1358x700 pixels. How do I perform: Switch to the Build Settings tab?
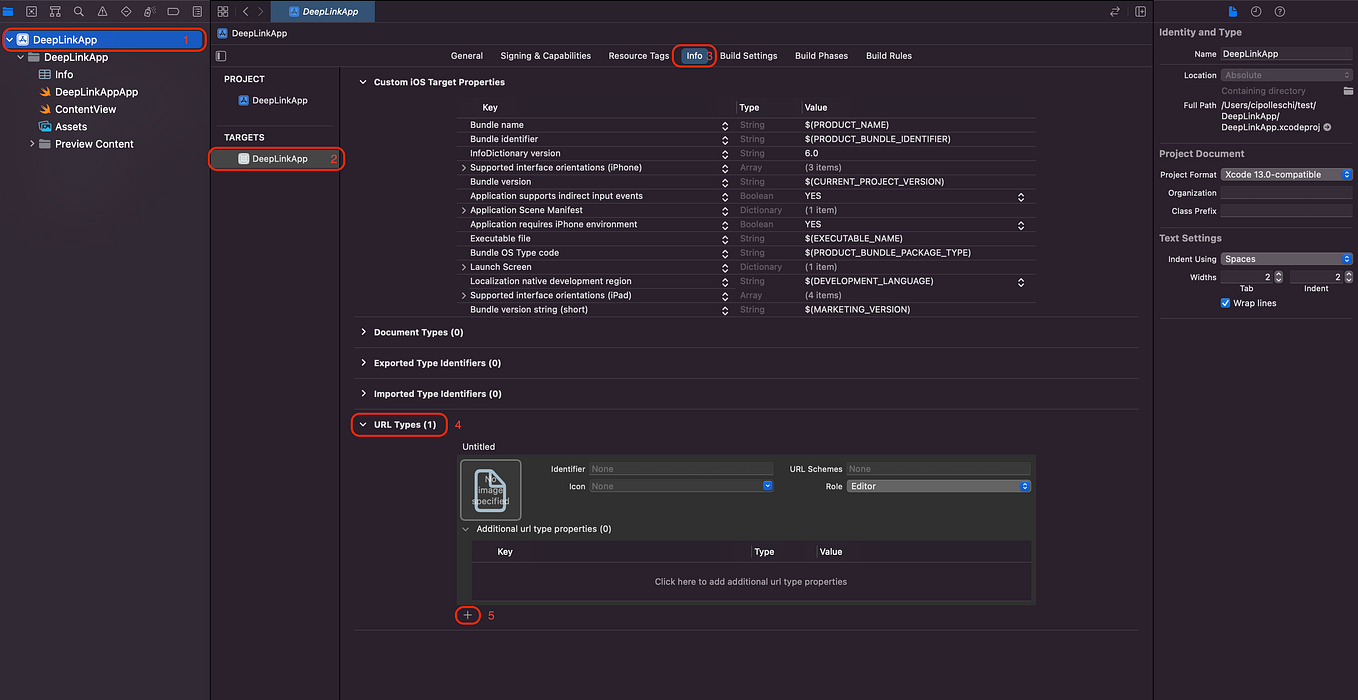pos(748,56)
